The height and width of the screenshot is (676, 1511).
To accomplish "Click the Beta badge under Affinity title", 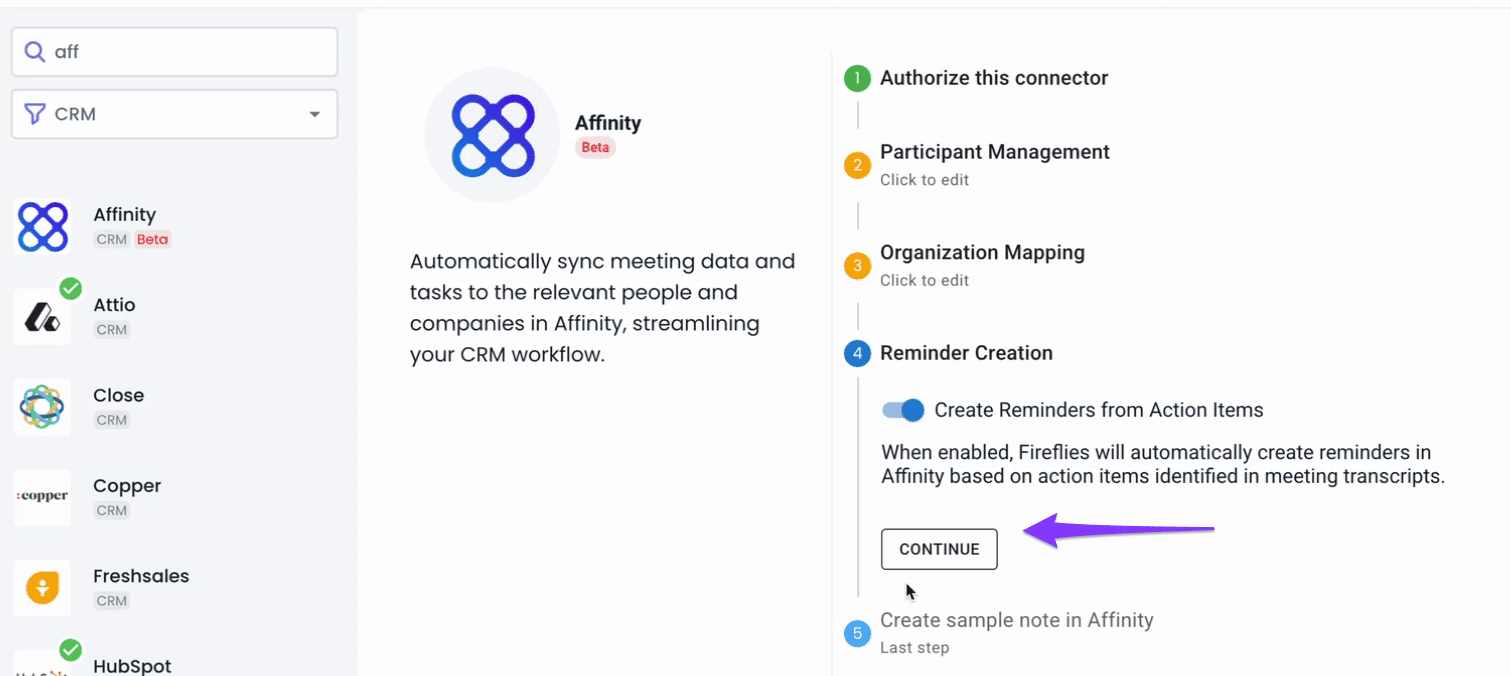I will pos(596,147).
